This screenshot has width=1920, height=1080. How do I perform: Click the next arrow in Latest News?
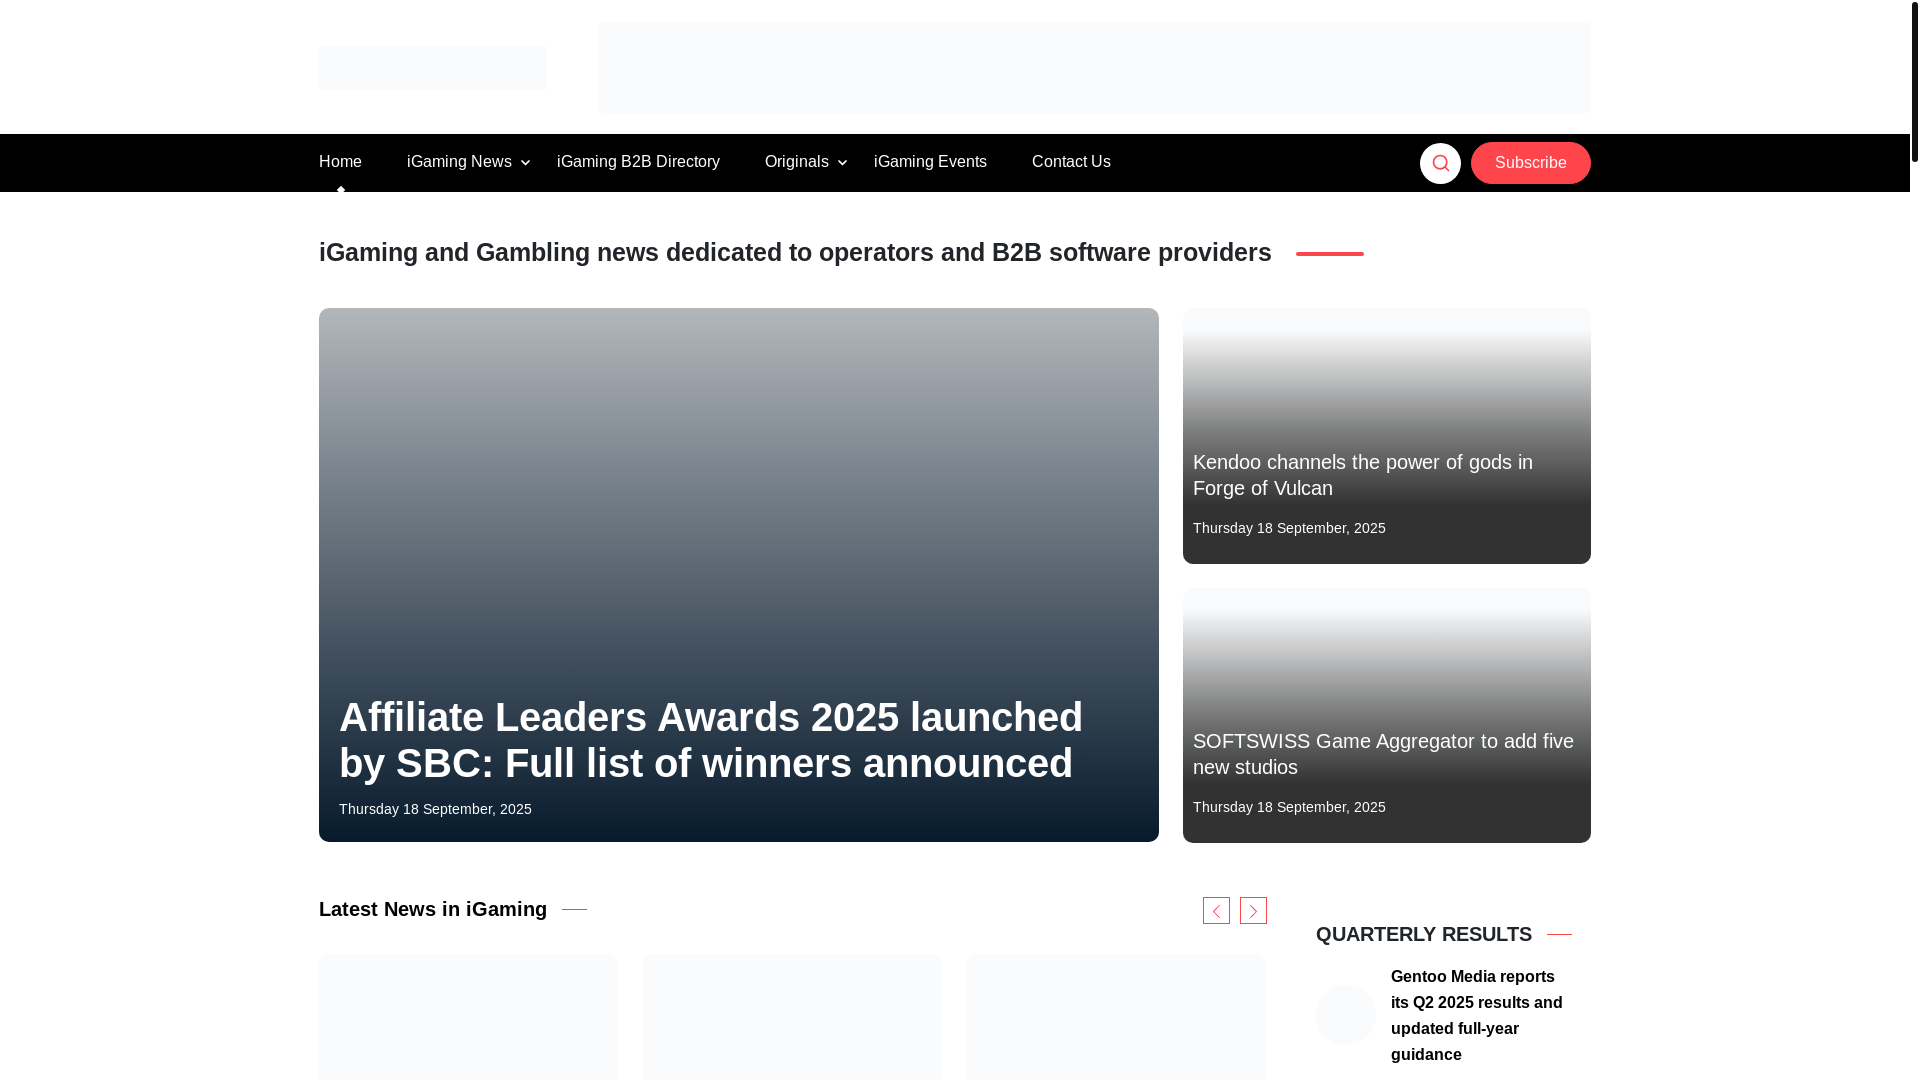tap(1253, 910)
